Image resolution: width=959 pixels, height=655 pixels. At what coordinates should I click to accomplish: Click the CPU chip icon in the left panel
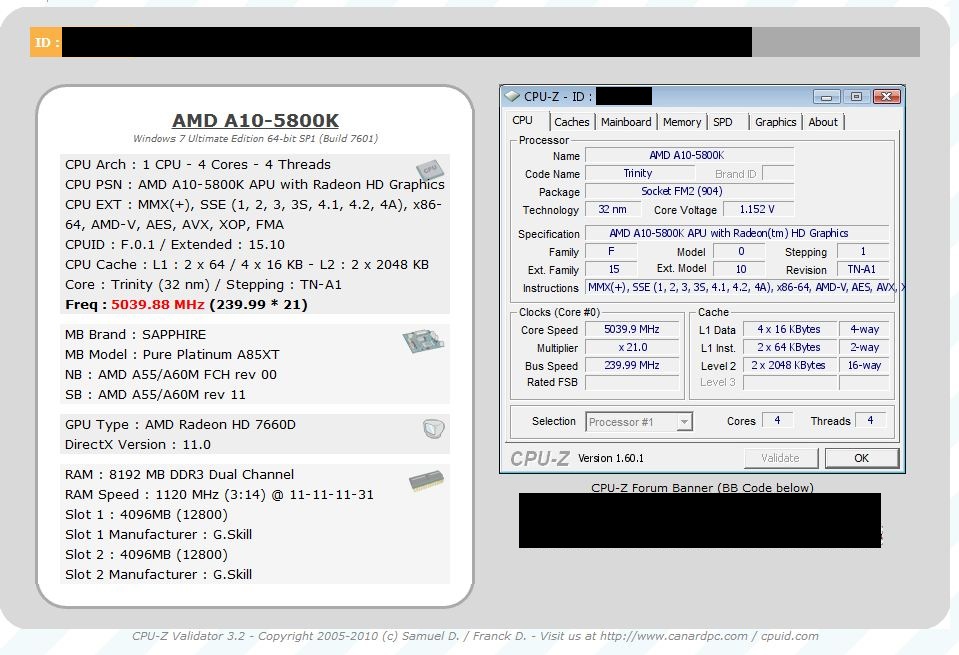(x=430, y=169)
